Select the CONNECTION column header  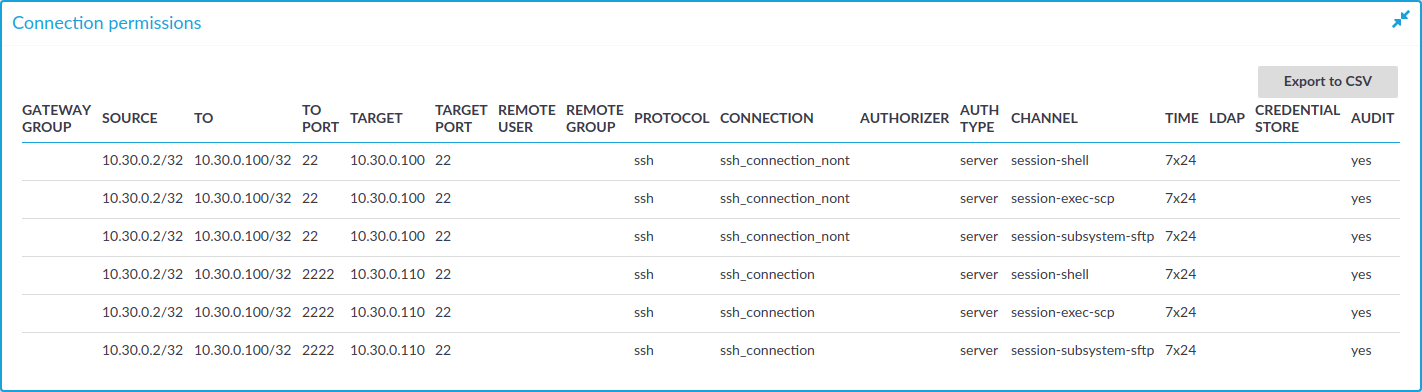point(767,118)
